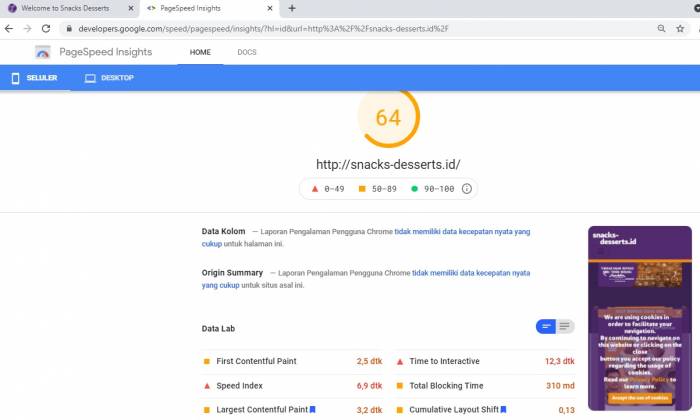
Task: Click the Largest Contentful Paint metric label
Action: (x=262, y=409)
